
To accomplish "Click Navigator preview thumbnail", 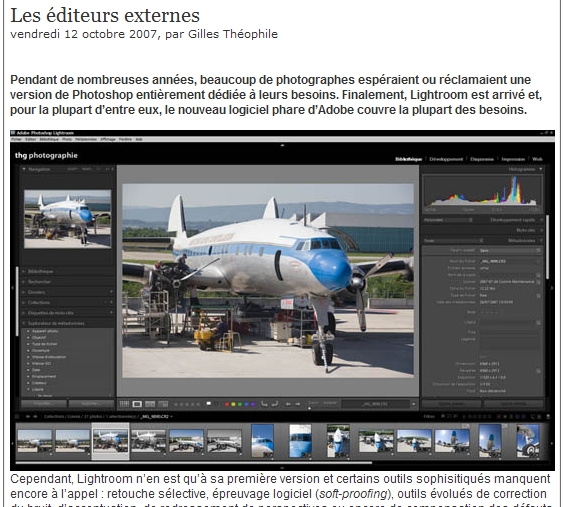I will 68,219.
